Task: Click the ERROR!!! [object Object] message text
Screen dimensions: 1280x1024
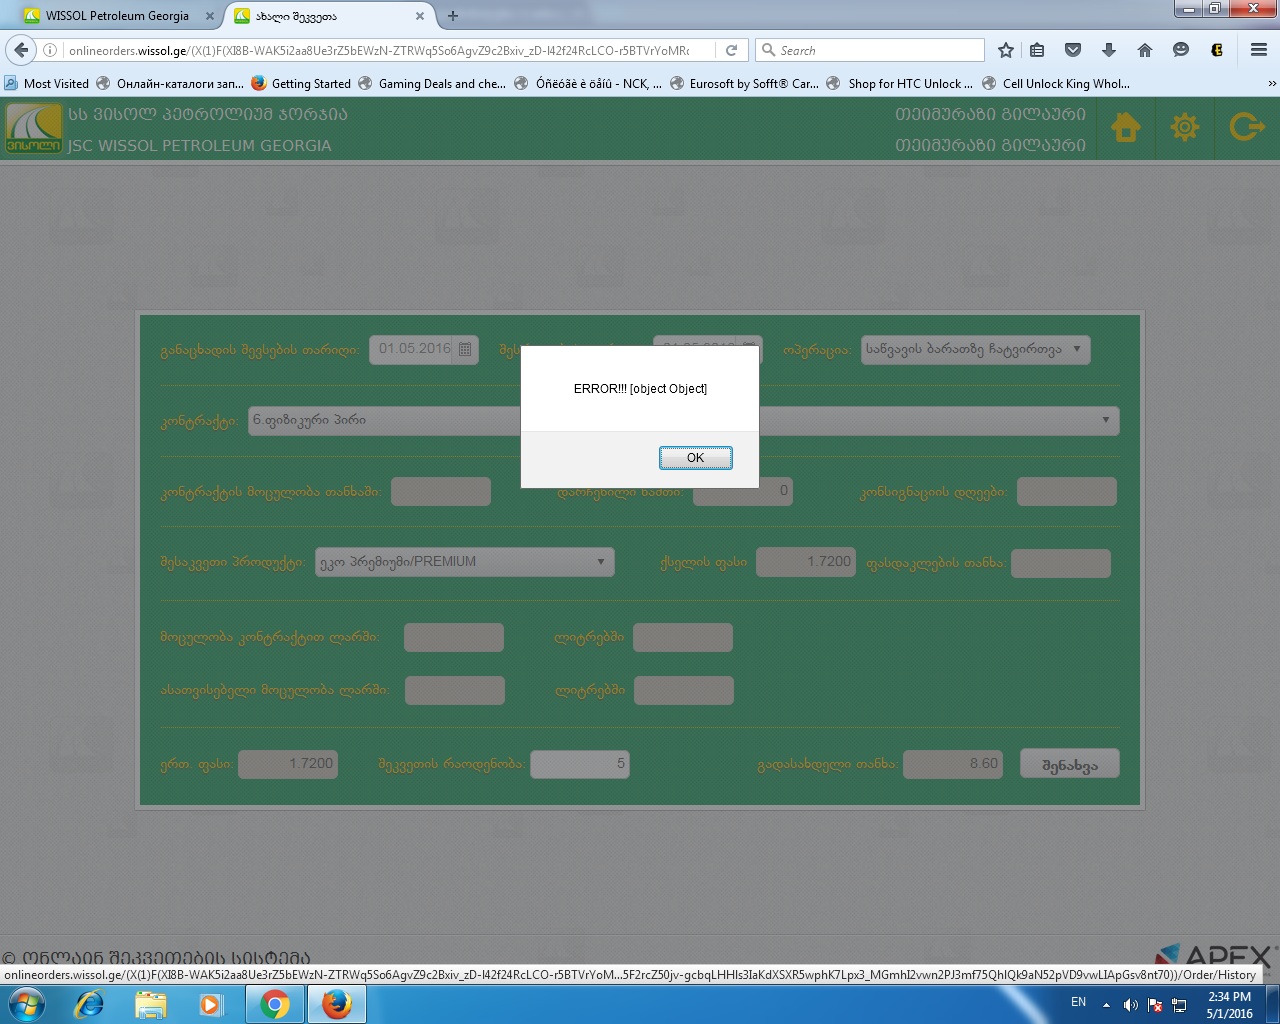Action: [x=640, y=389]
